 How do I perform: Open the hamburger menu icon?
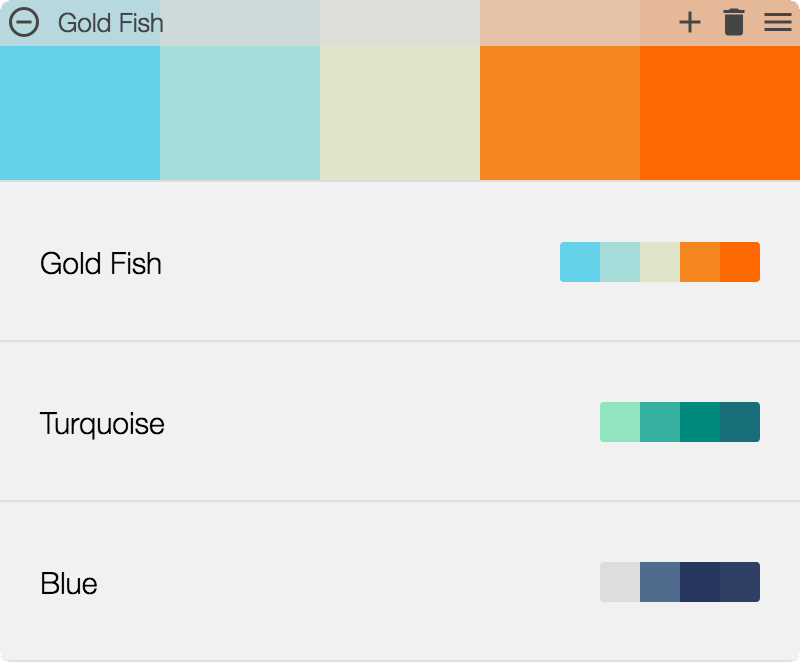coord(777,22)
